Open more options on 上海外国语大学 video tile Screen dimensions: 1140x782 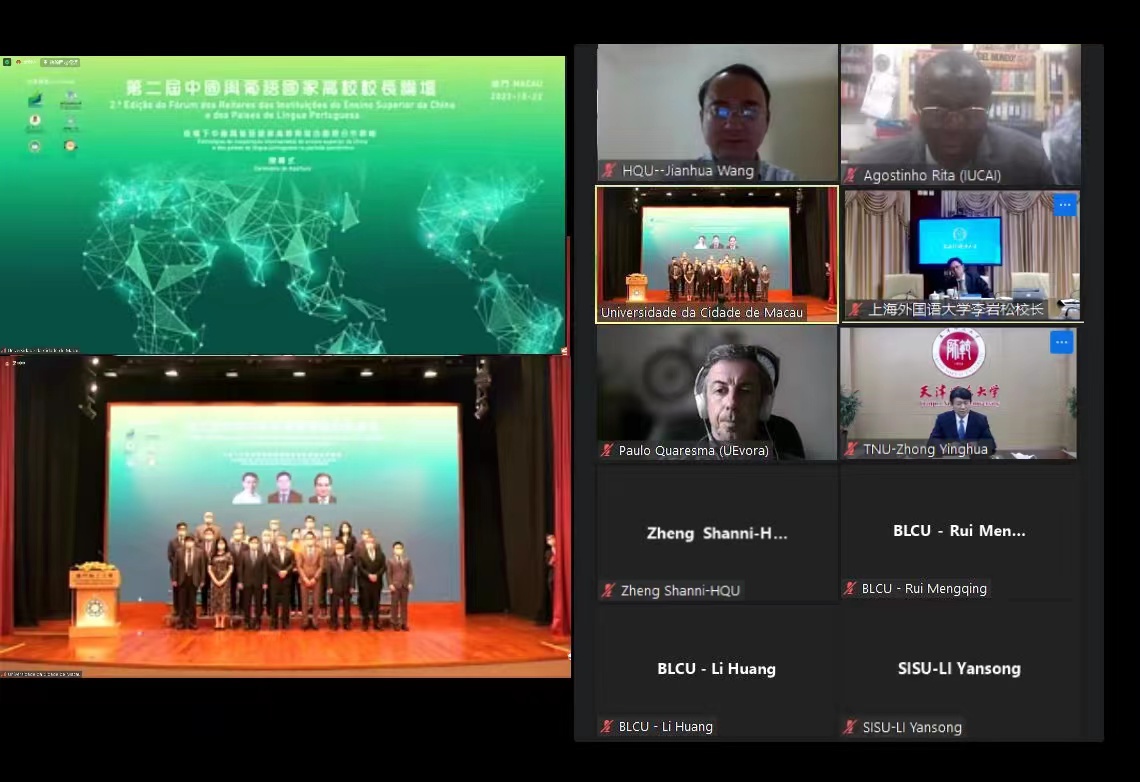pyautogui.click(x=1064, y=205)
